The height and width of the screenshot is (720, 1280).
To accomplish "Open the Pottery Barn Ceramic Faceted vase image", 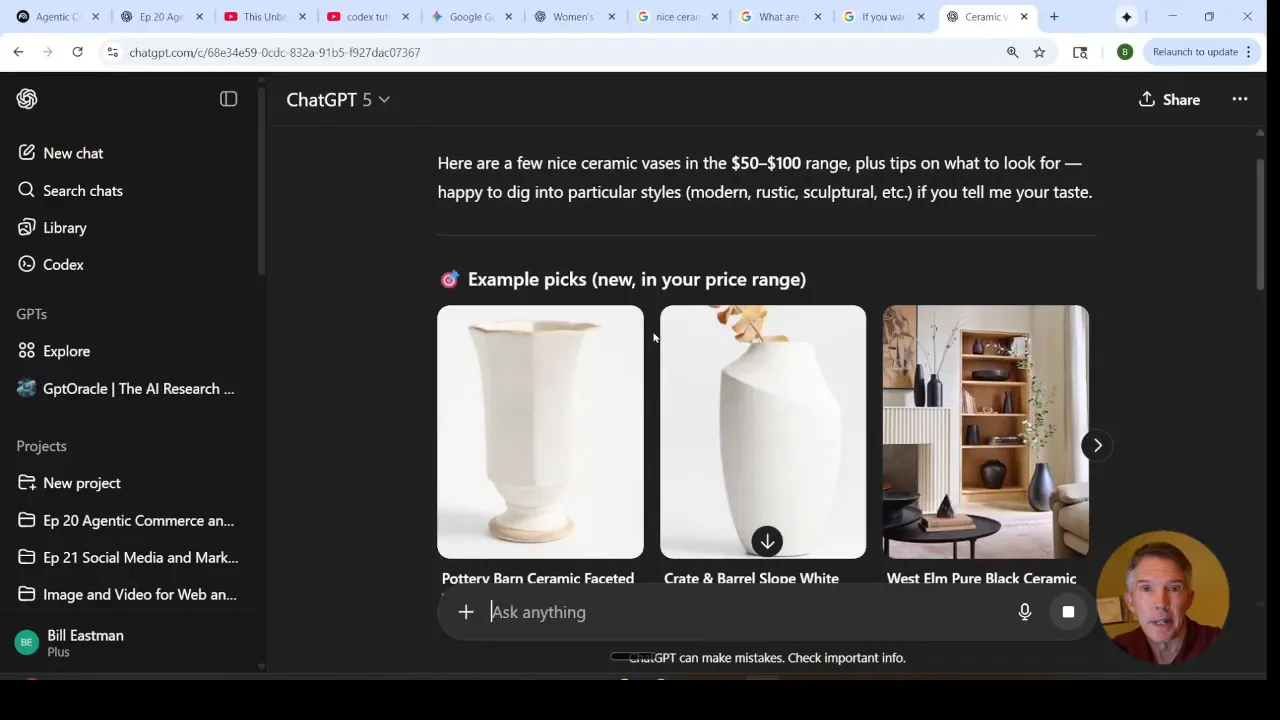I will pos(540,432).
